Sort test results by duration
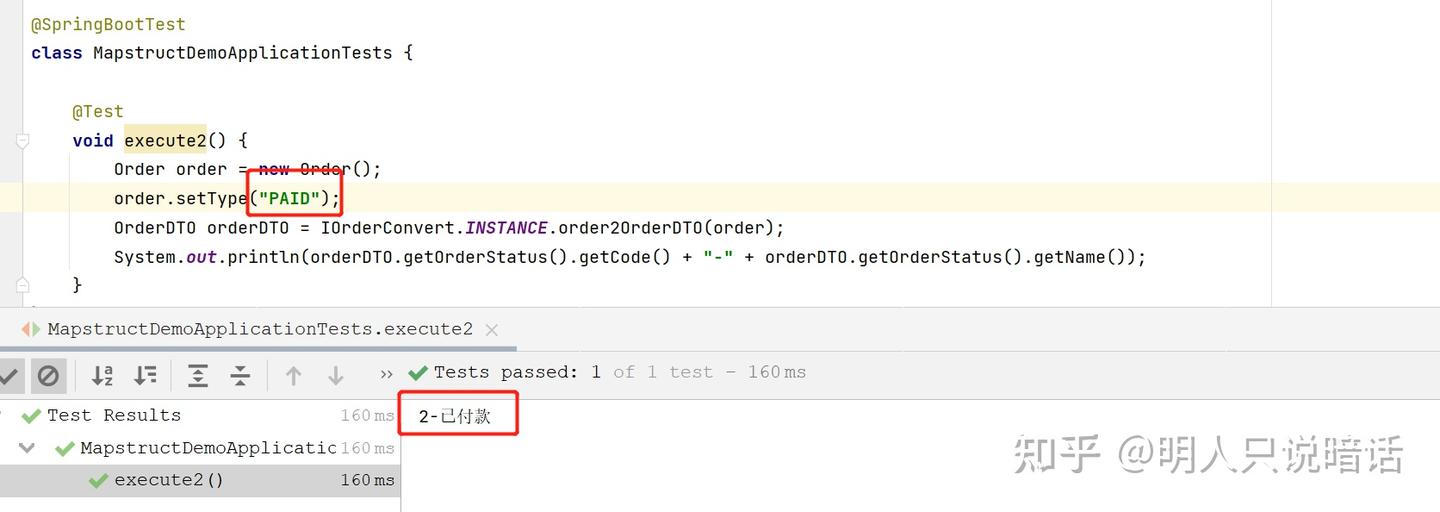1440x512 pixels. click(x=145, y=376)
